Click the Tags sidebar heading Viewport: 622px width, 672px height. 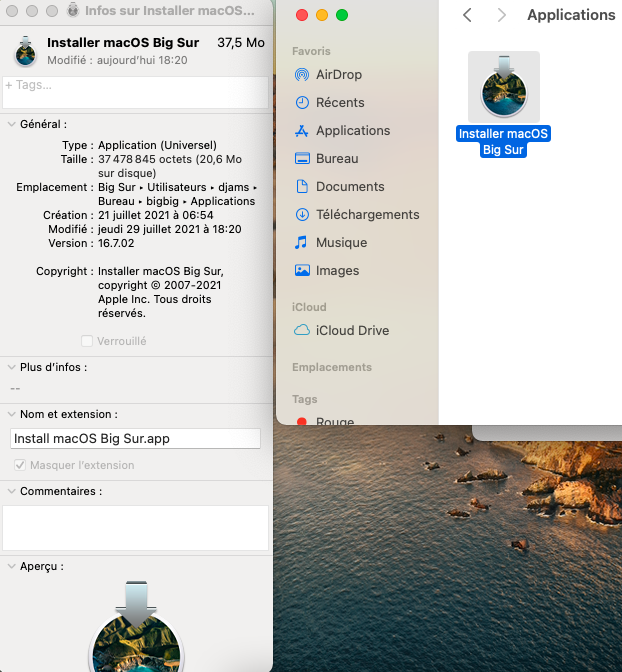(305, 399)
